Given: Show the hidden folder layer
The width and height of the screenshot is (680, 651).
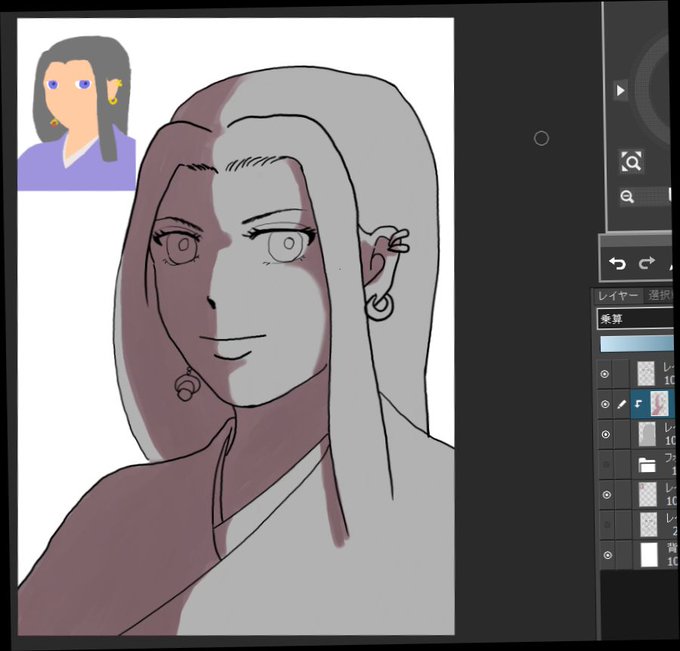Looking at the screenshot, I should click(x=606, y=465).
